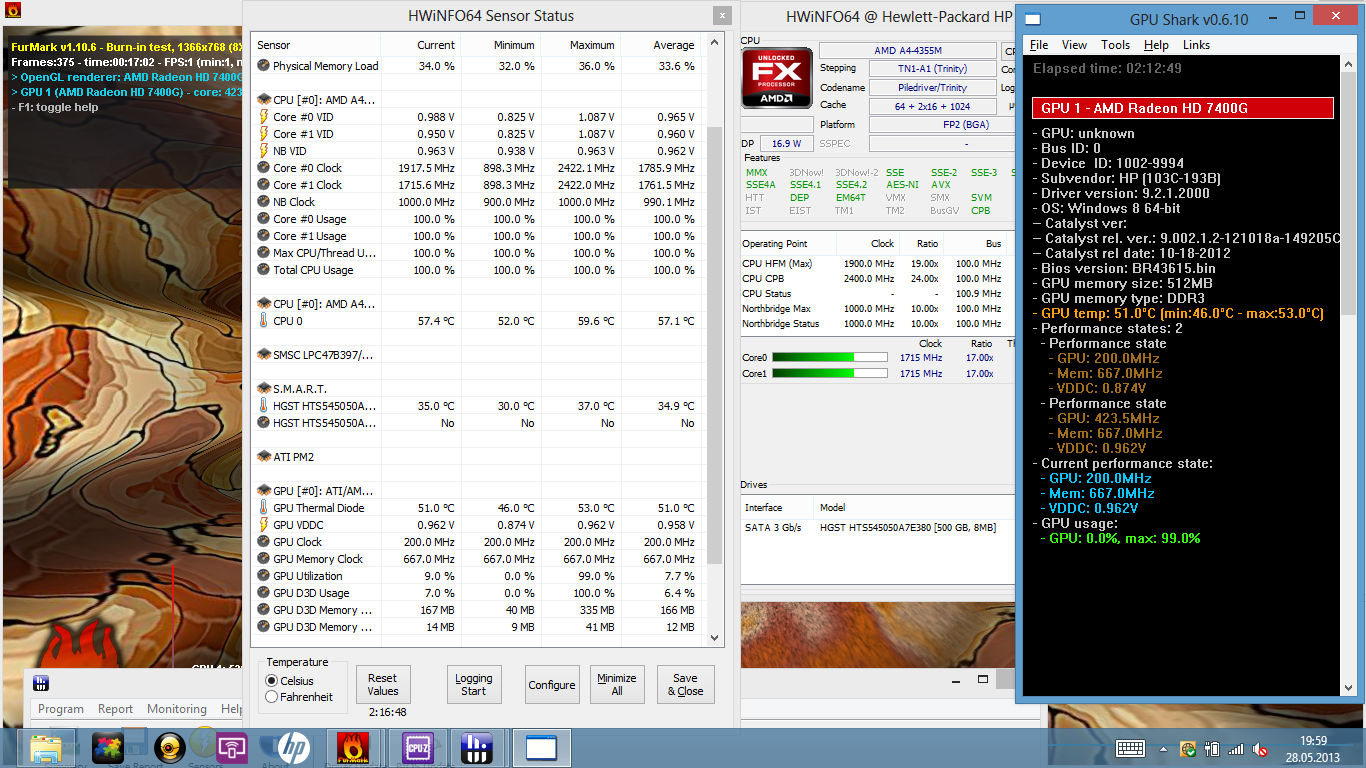The image size is (1366, 768).
Task: Open the Program menu in HWiNFO64 window
Action: [61, 709]
